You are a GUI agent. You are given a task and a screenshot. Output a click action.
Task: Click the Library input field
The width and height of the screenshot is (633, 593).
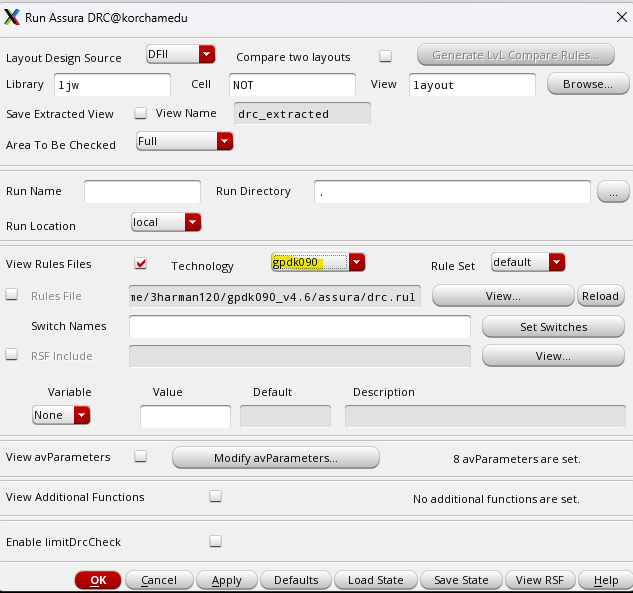pos(112,85)
